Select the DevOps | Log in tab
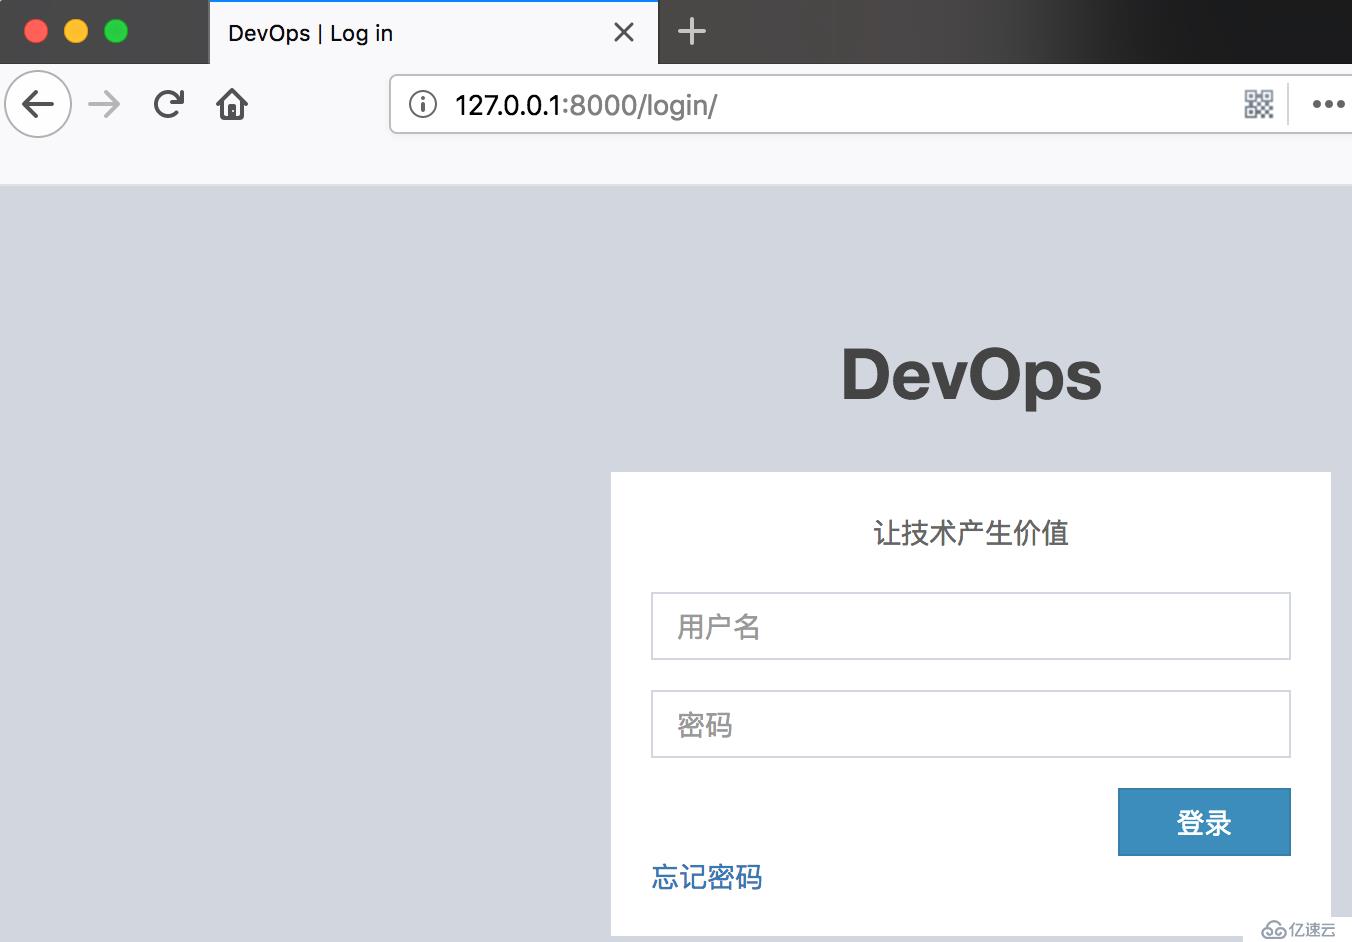This screenshot has width=1352, height=942. (434, 33)
